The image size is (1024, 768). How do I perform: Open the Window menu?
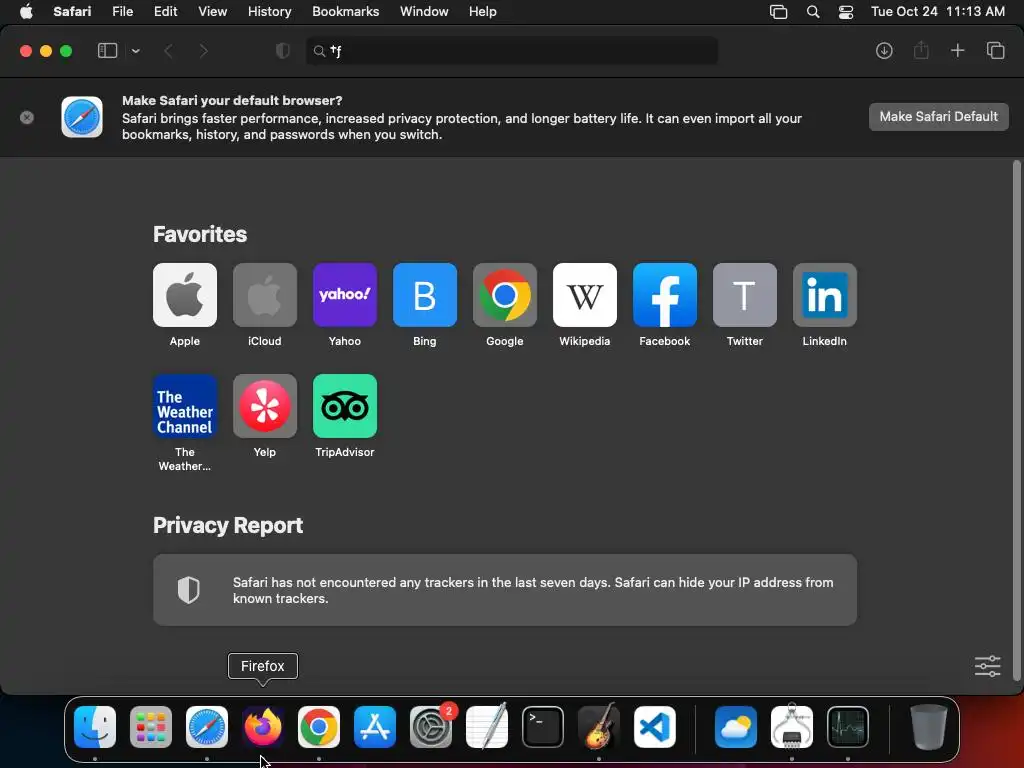424,12
